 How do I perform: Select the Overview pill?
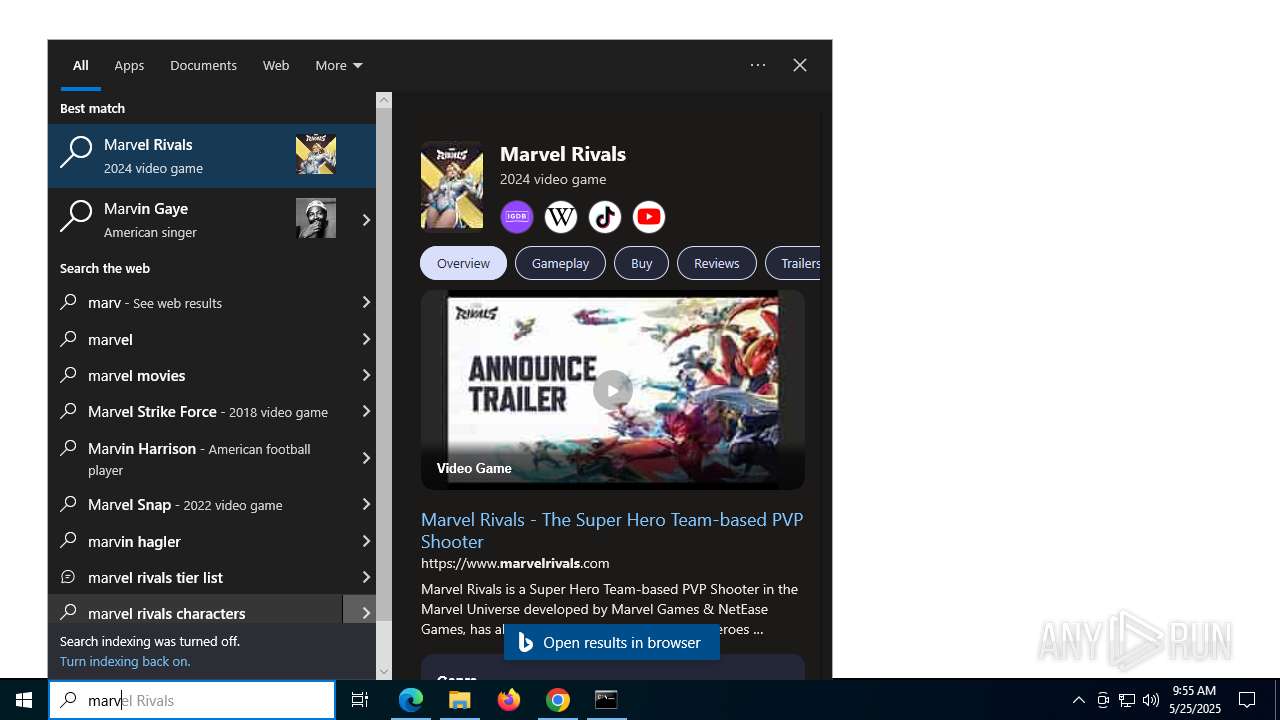click(463, 263)
